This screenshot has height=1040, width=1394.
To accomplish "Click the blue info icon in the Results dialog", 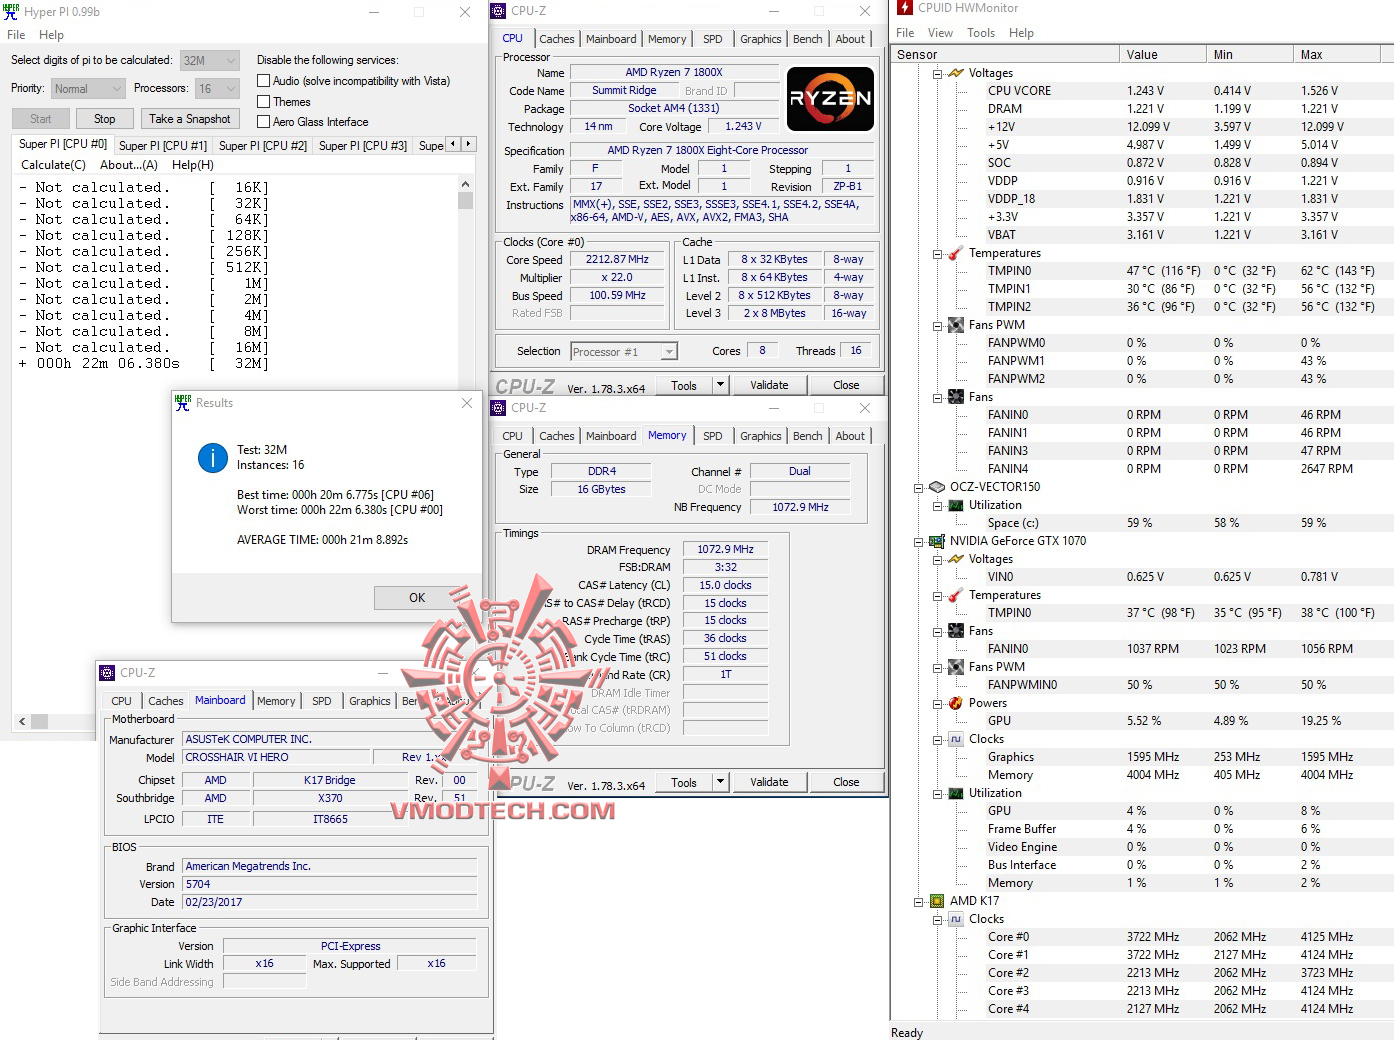I will [212, 458].
